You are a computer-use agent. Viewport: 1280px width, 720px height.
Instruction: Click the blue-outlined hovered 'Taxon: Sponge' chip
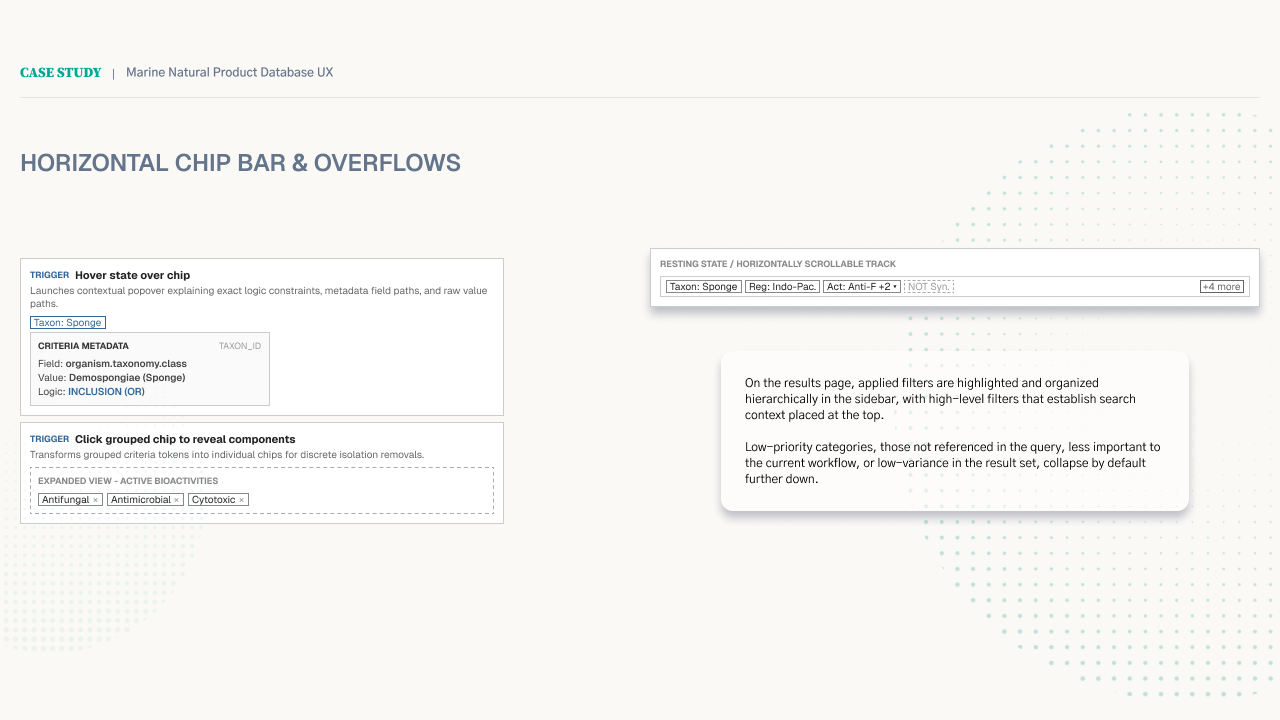[x=68, y=323]
